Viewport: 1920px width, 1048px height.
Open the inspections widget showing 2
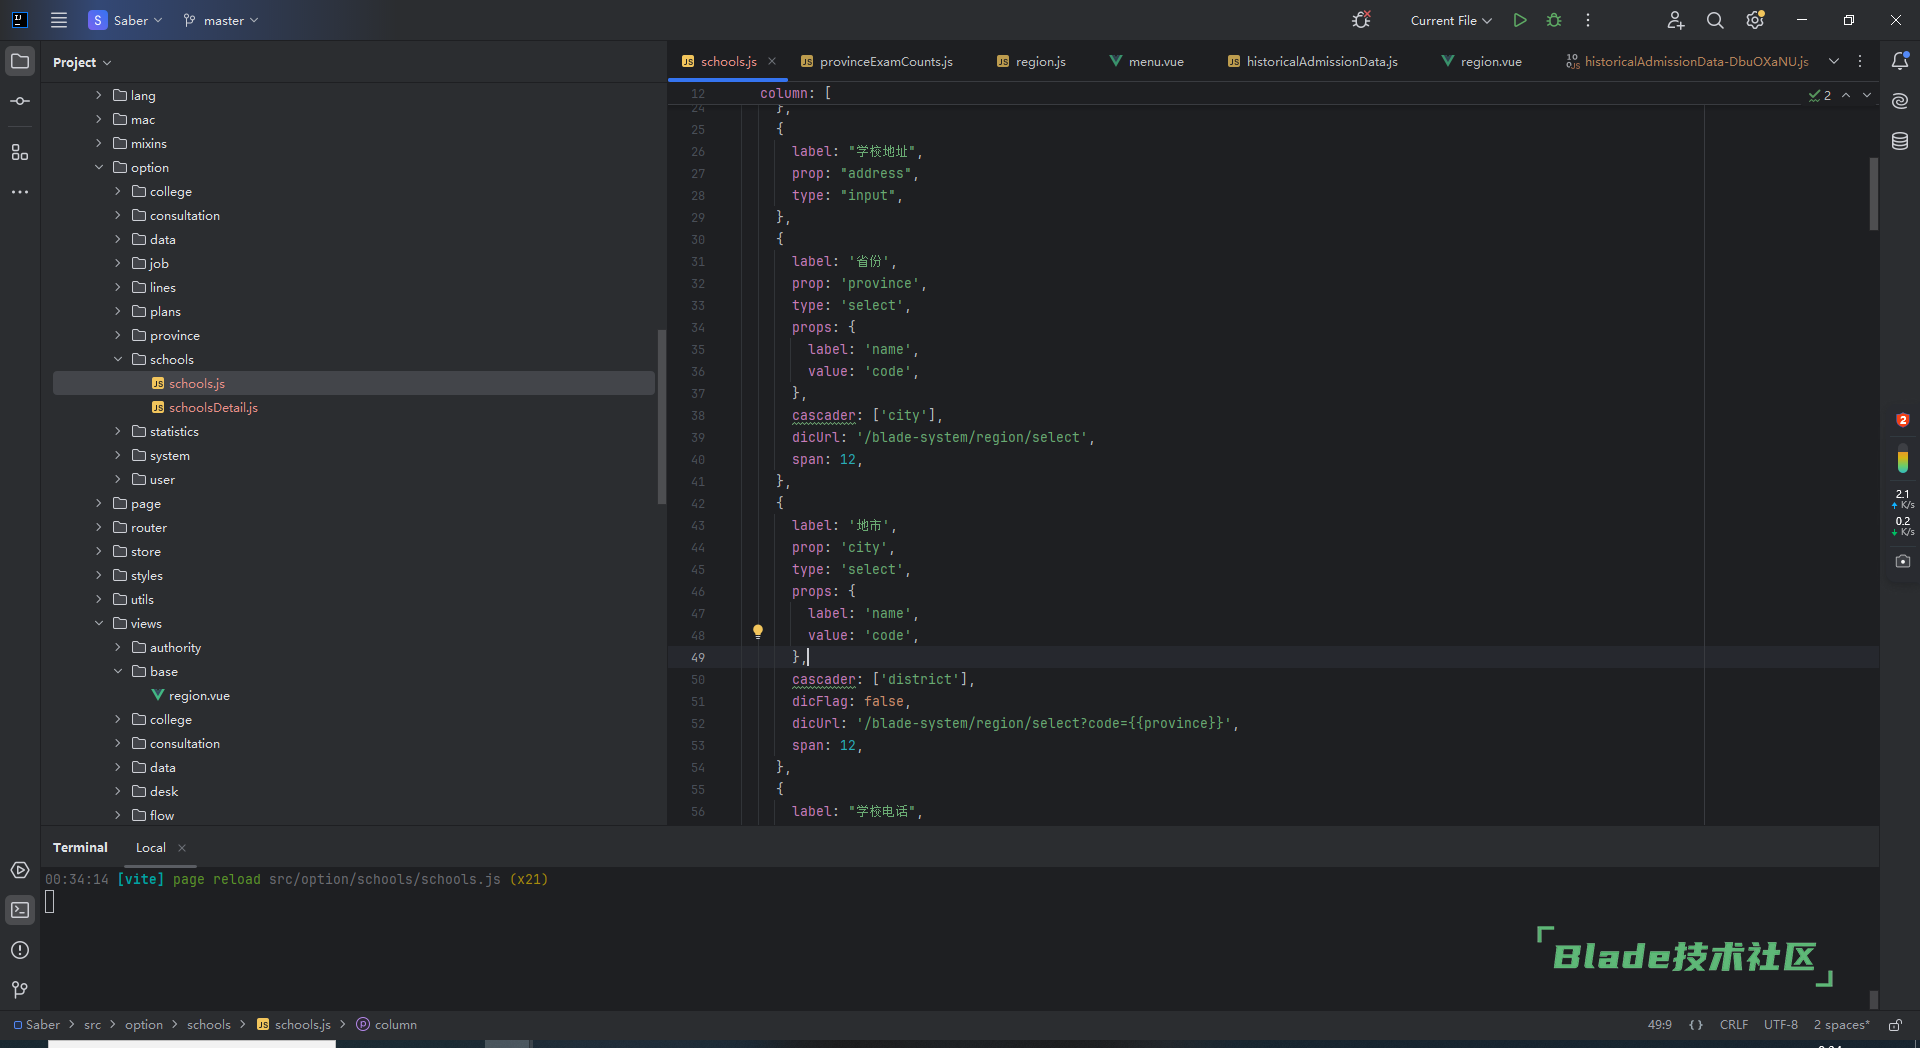(x=1820, y=95)
